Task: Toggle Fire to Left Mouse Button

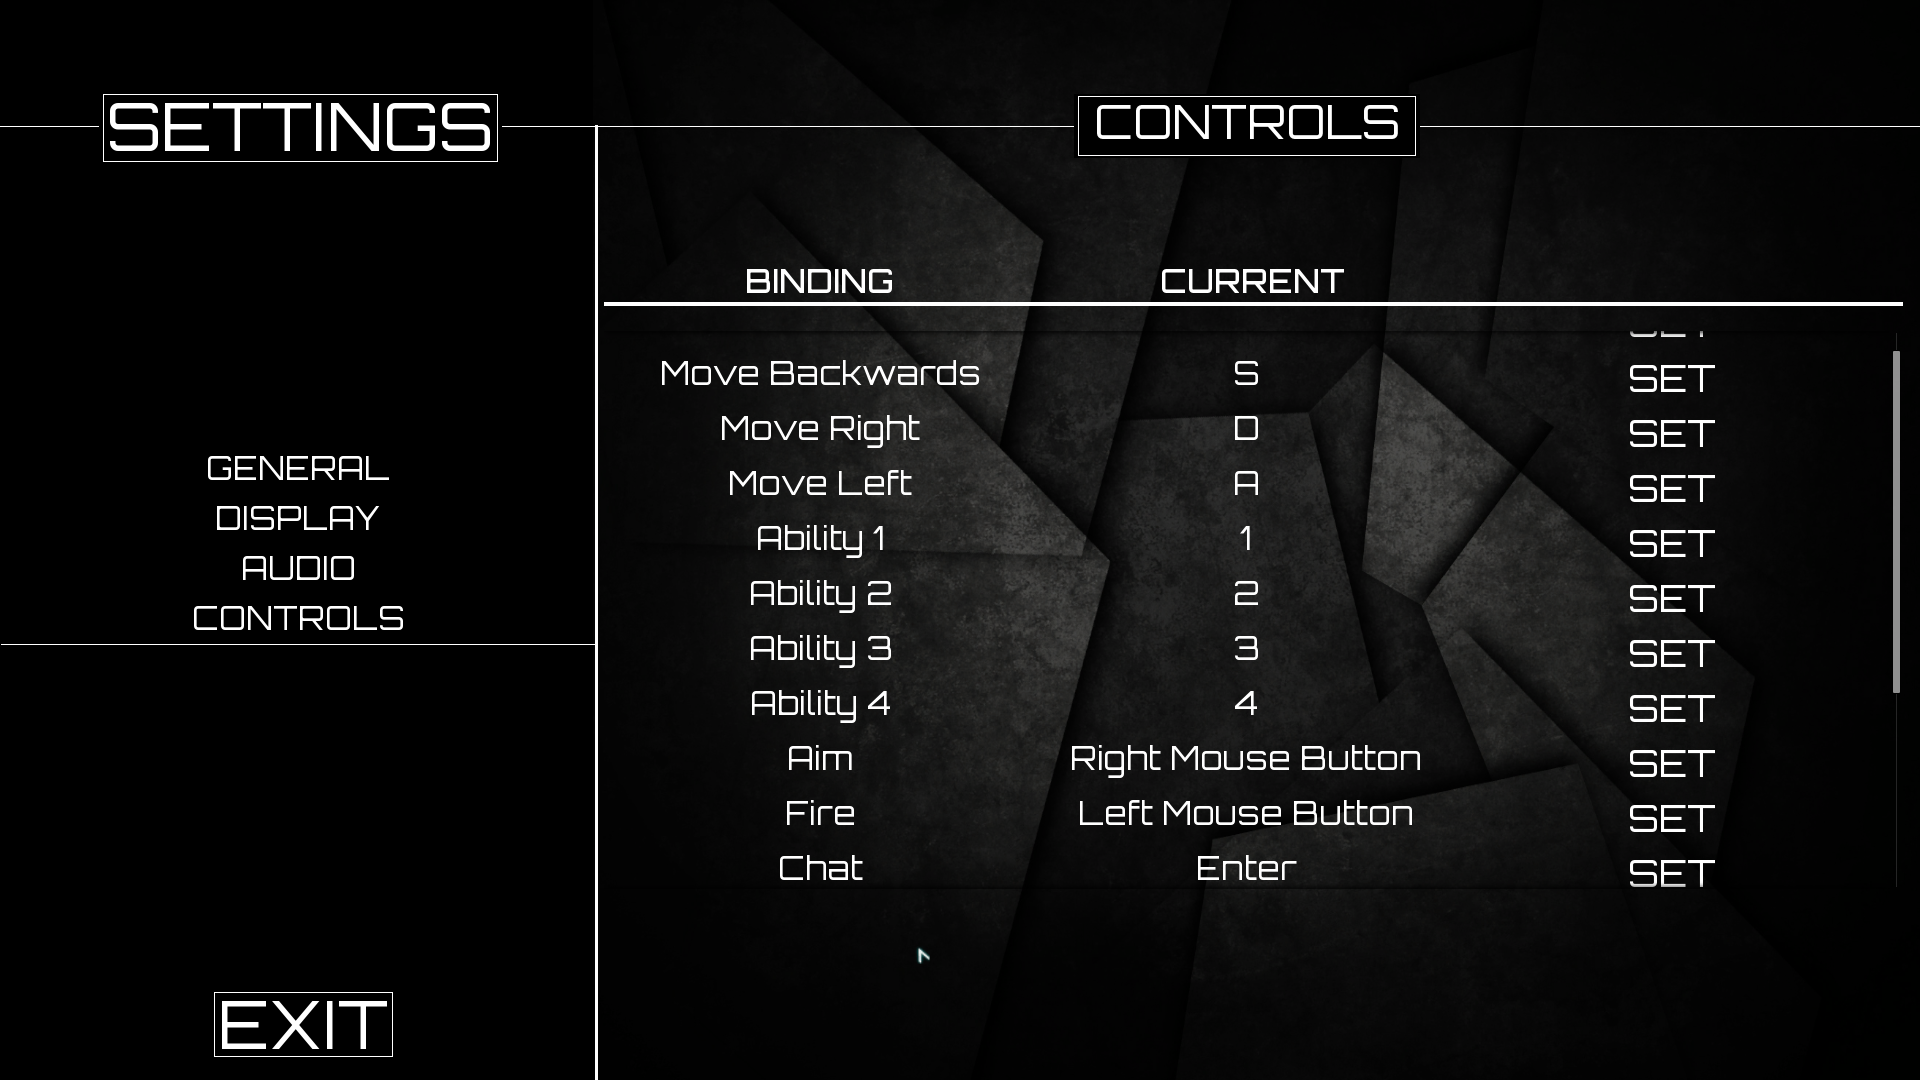Action: click(x=1669, y=816)
